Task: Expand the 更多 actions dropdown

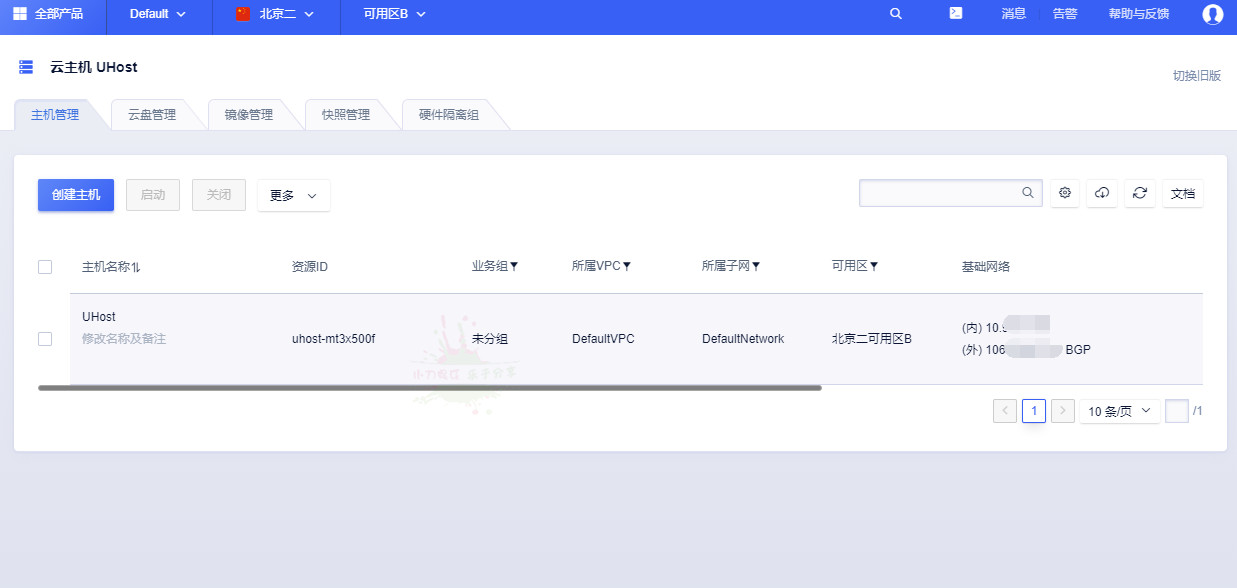Action: click(293, 195)
